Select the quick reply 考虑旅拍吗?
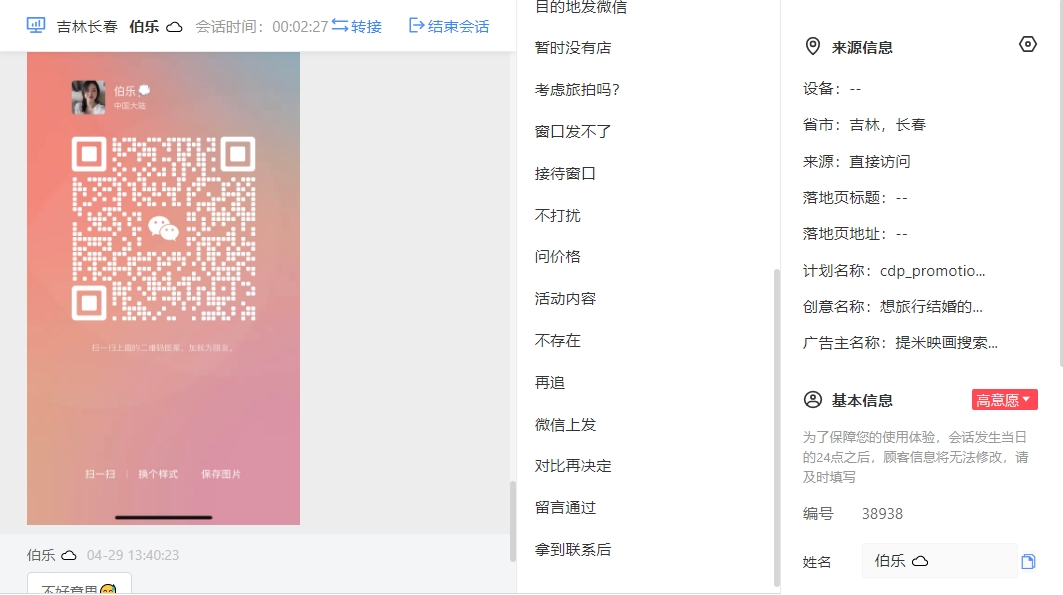 coord(577,90)
